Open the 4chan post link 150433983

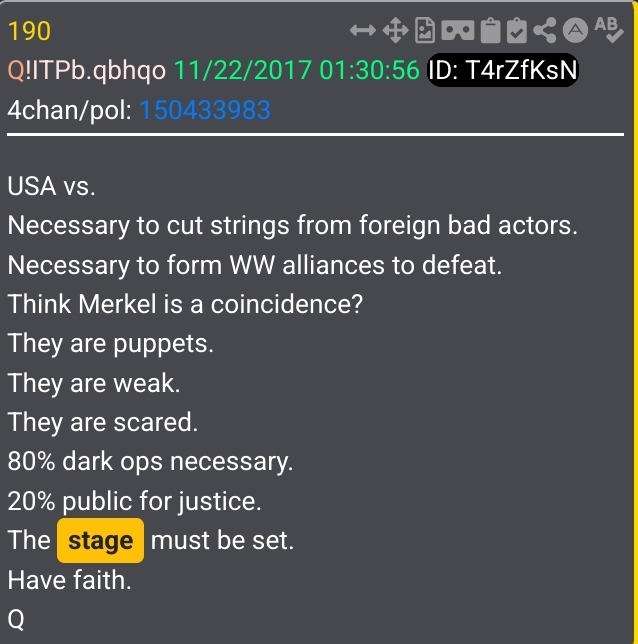205,110
